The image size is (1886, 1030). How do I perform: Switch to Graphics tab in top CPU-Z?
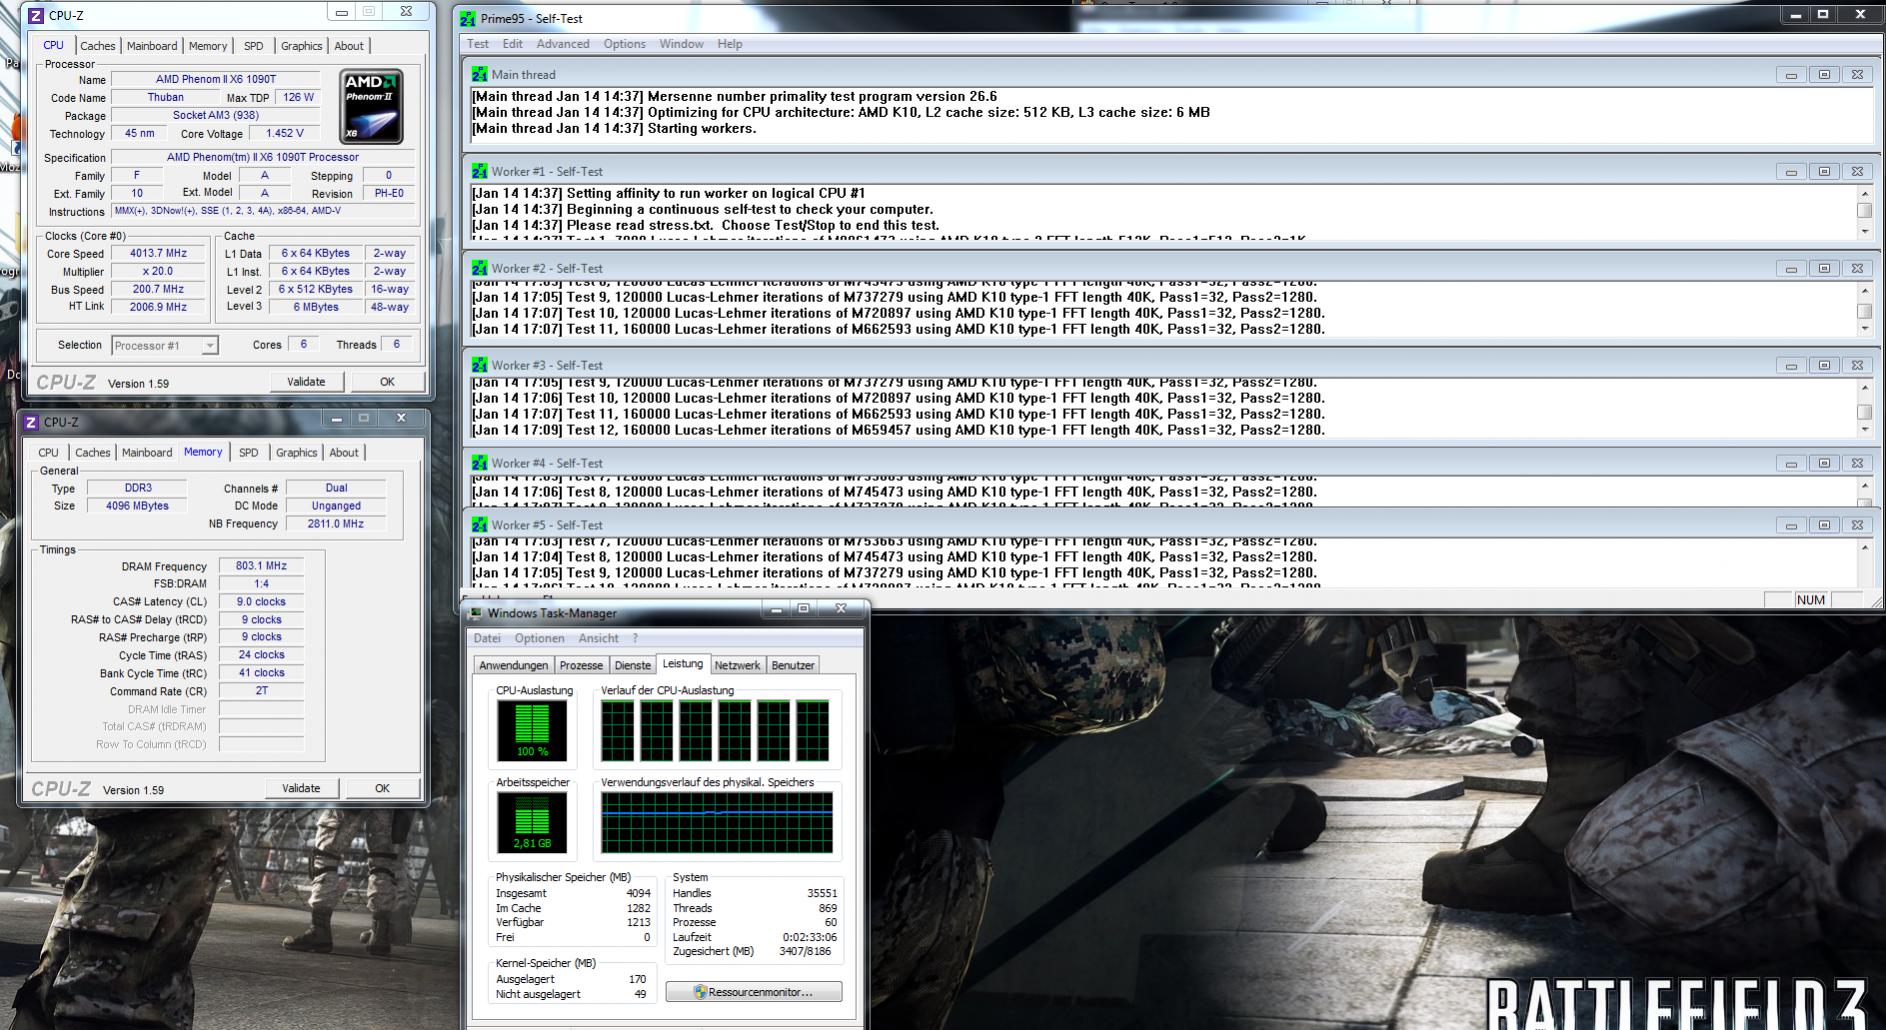tap(301, 46)
